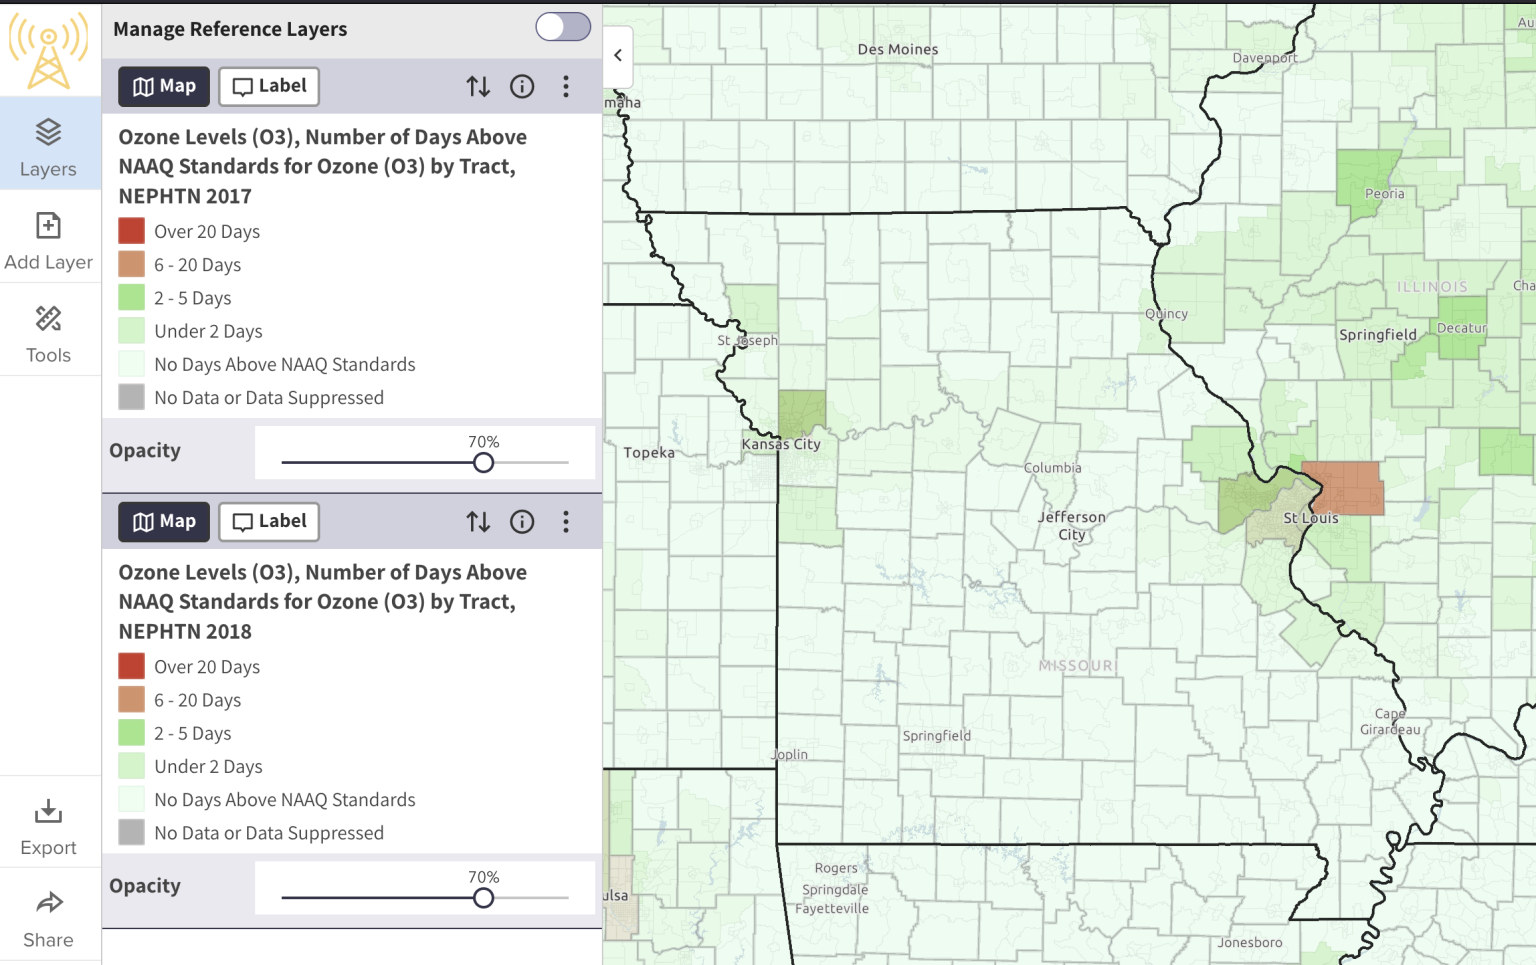Toggle Label display for the 2018 ozone layer
The width and height of the screenshot is (1536, 965).
coord(268,521)
